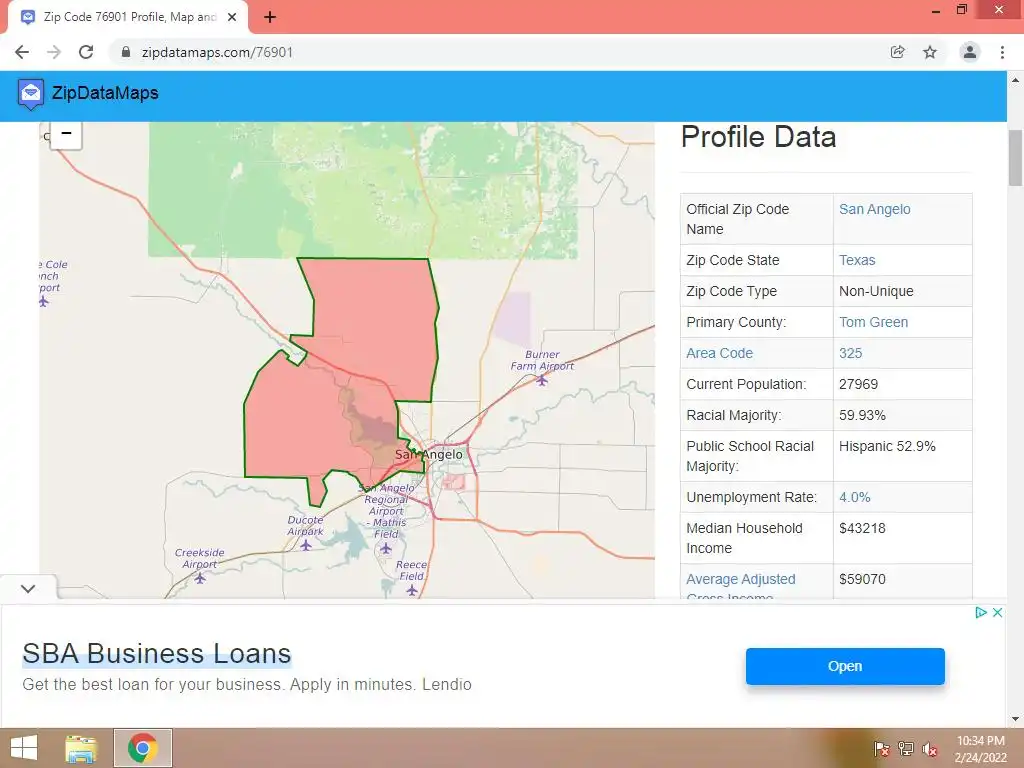Bookmark this page with star icon
This screenshot has height=768, width=1024.
(930, 52)
